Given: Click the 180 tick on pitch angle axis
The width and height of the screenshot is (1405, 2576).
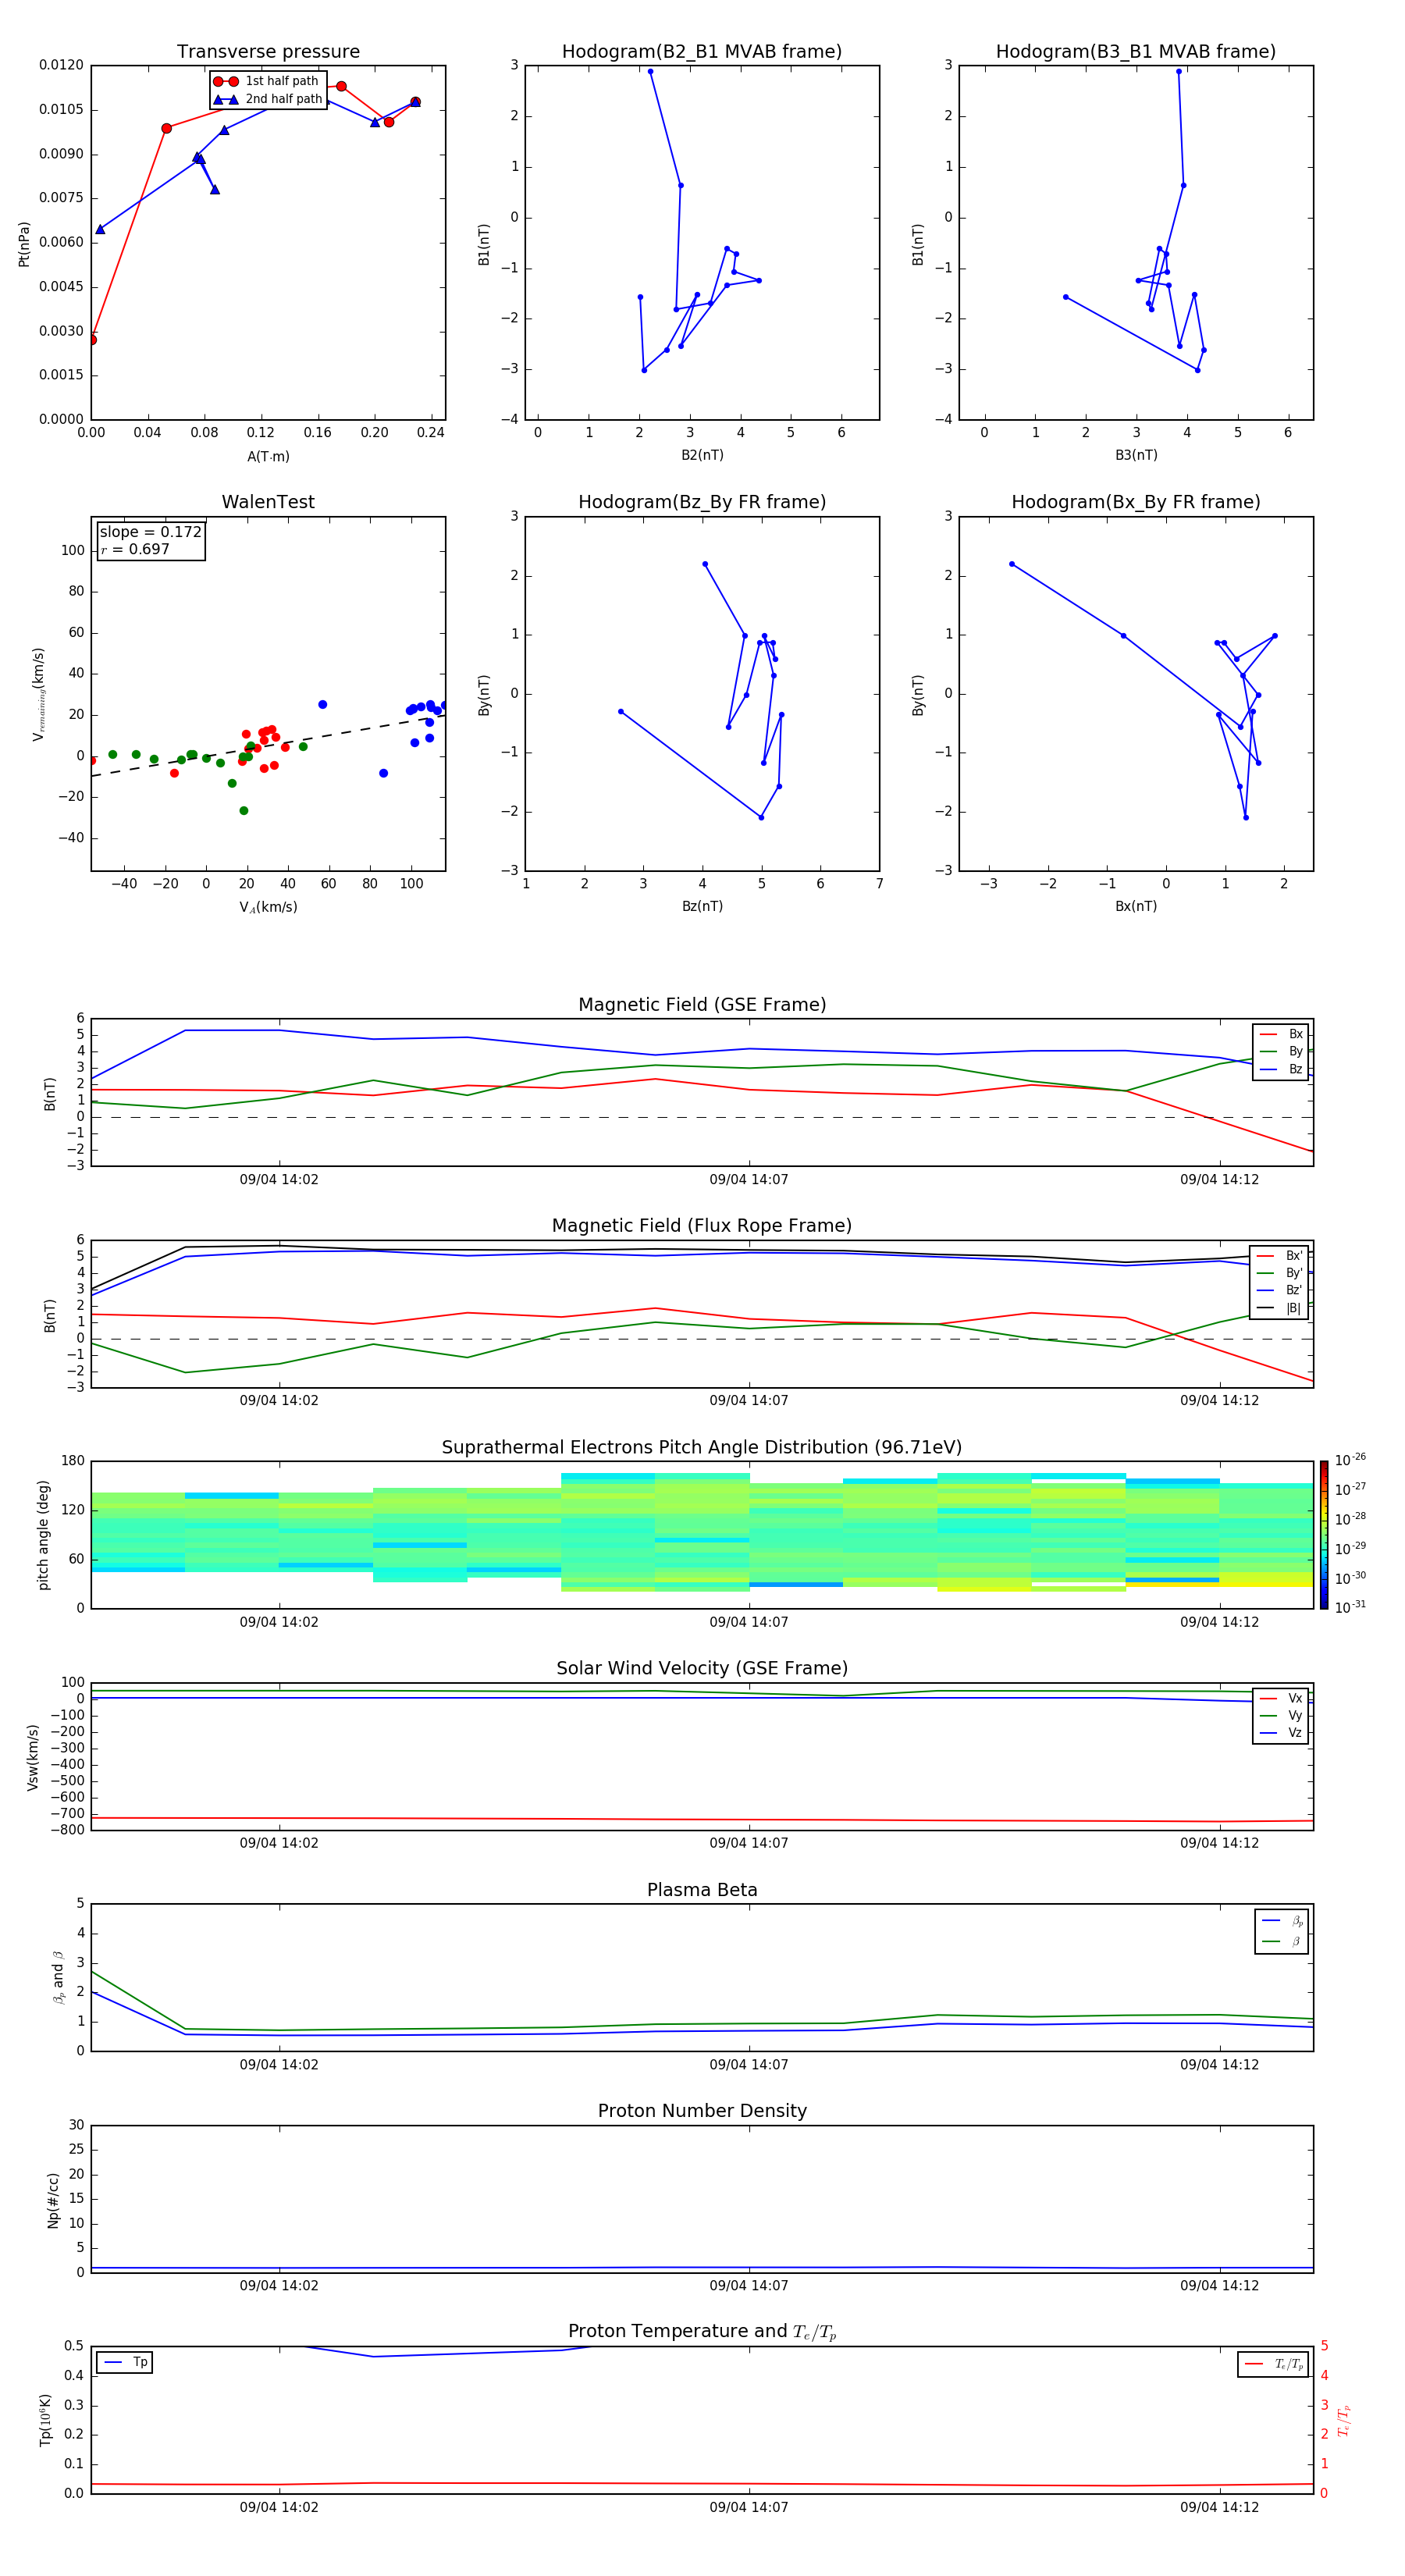Looking at the screenshot, I should point(73,1461).
